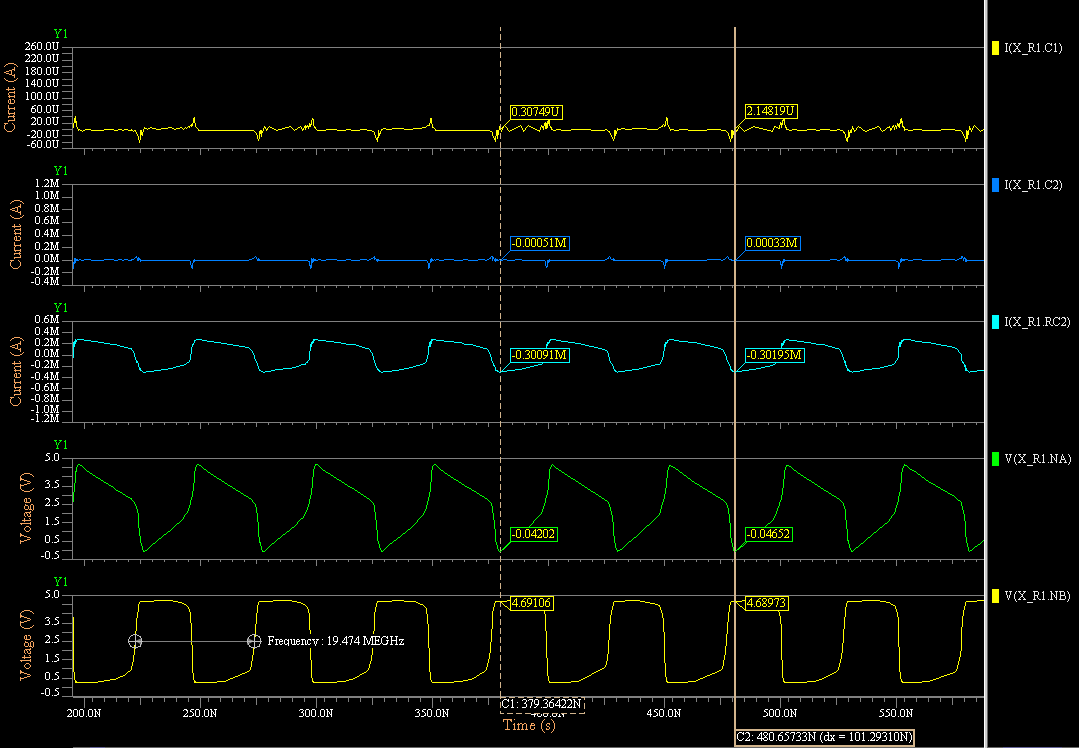Click the 0.30749U cursor value tag
Screen dimensions: 1079x748
[536, 111]
